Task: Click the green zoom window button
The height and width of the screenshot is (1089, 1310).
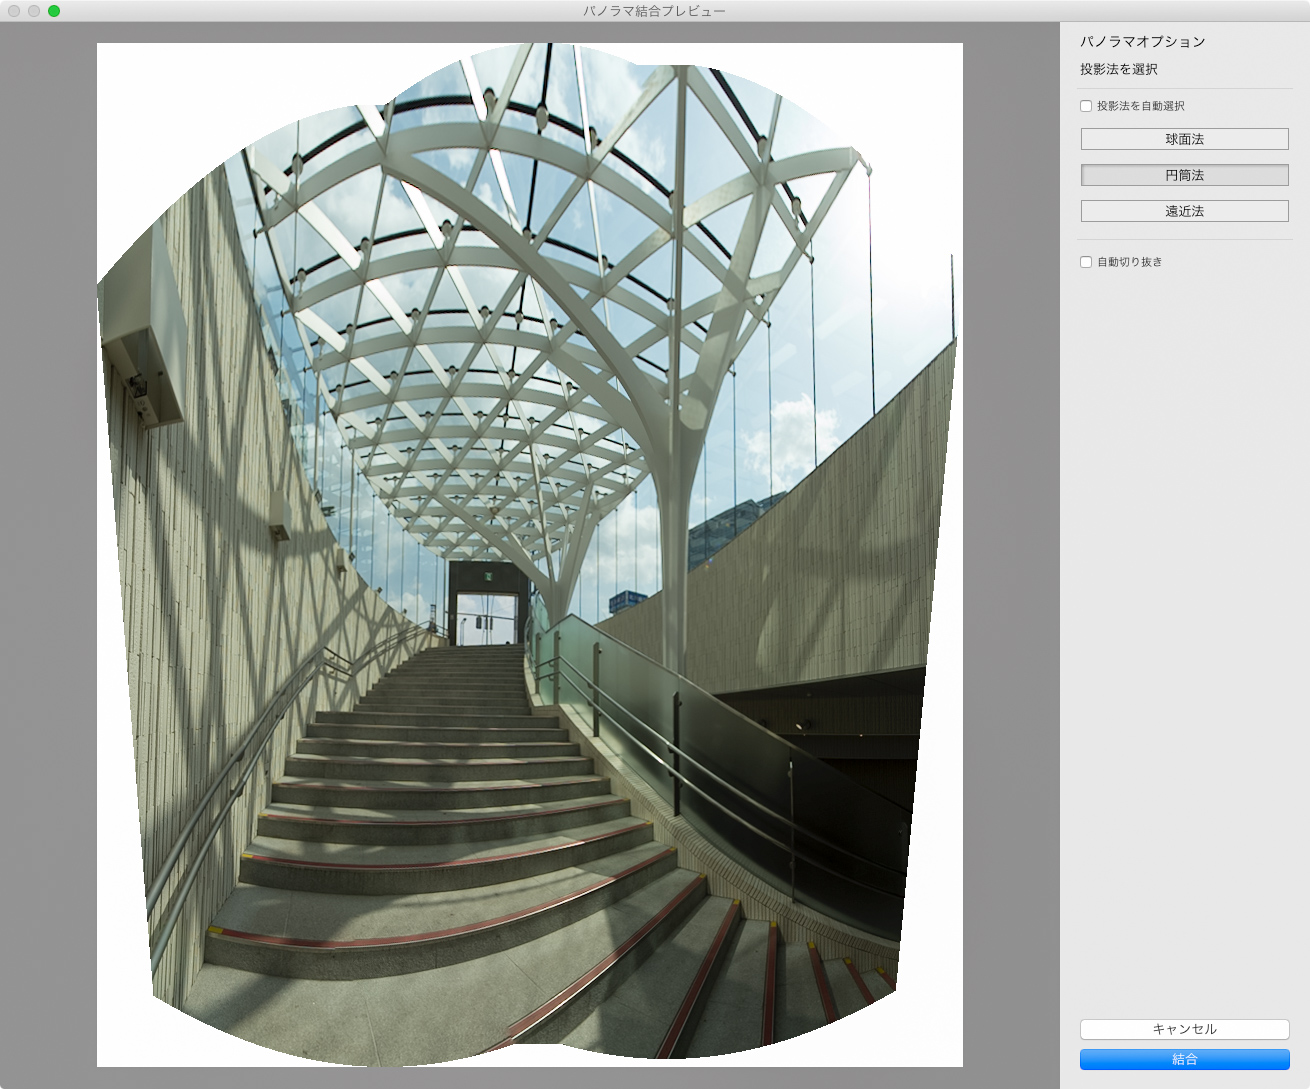Action: (x=54, y=11)
